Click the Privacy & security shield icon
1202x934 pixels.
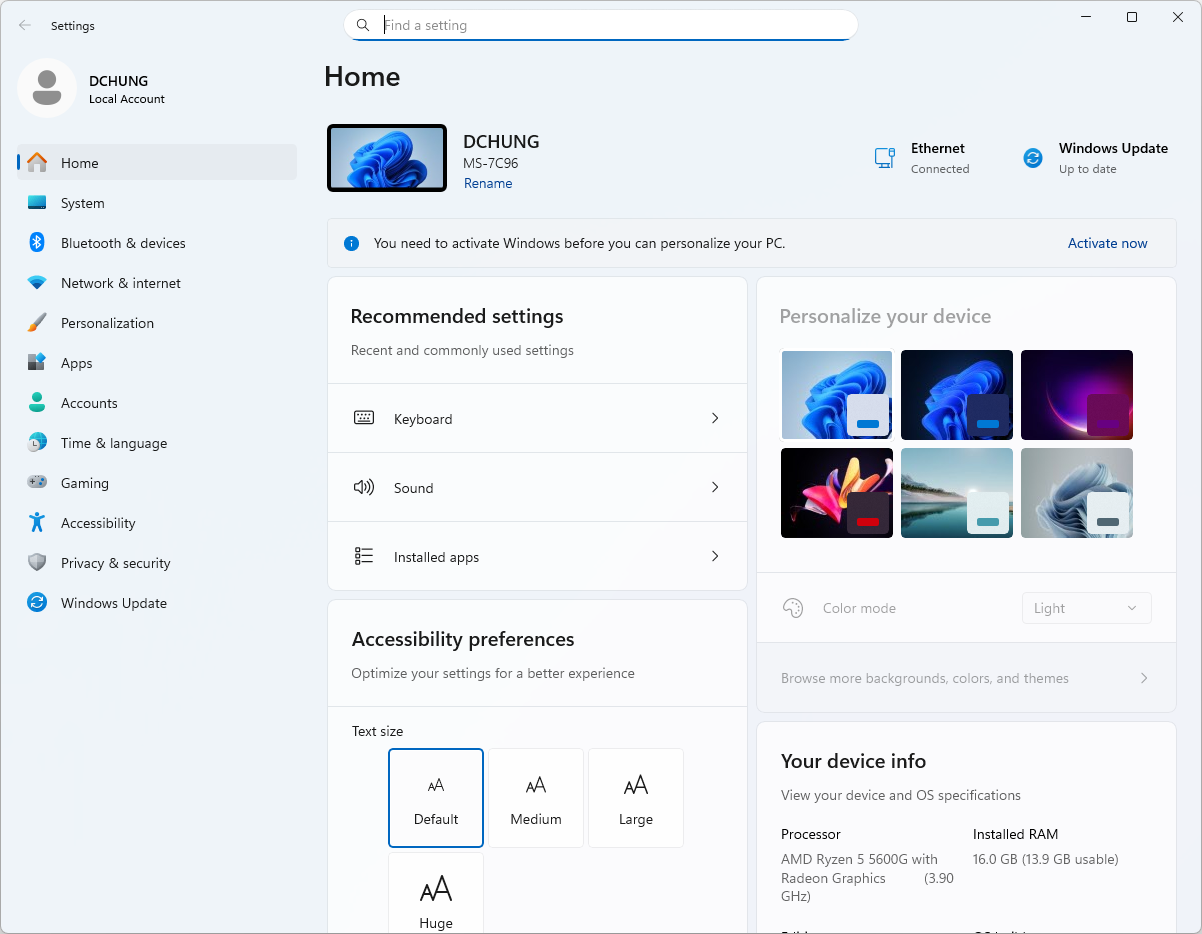click(37, 563)
